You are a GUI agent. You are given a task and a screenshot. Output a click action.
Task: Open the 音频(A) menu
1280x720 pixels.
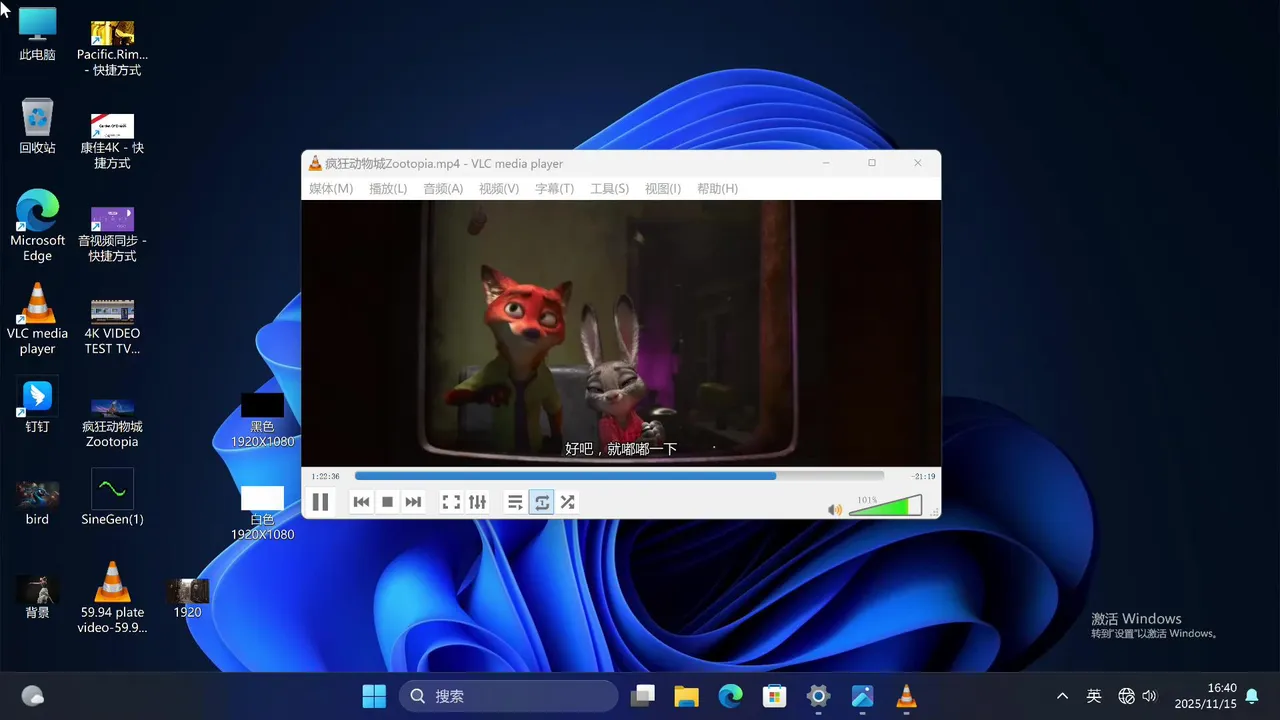443,189
